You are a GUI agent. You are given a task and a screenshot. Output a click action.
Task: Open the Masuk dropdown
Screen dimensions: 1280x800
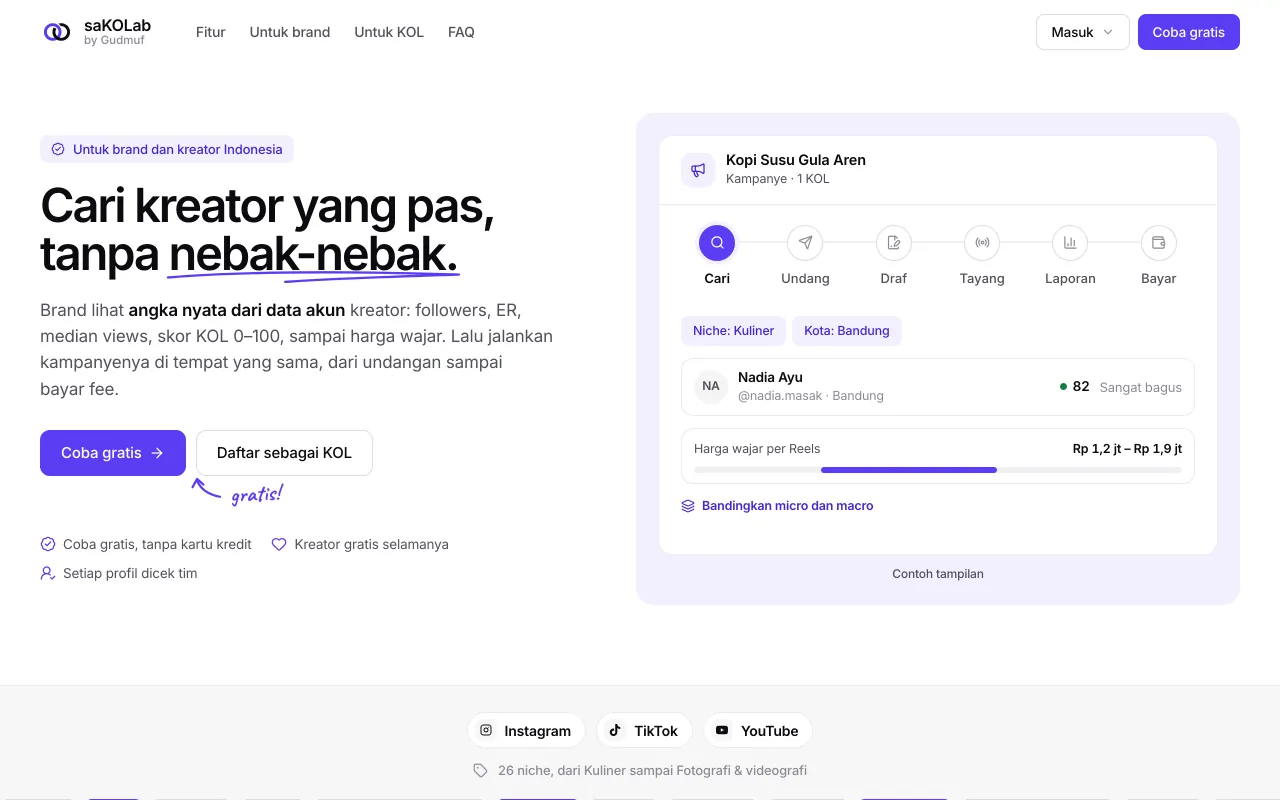(1083, 32)
